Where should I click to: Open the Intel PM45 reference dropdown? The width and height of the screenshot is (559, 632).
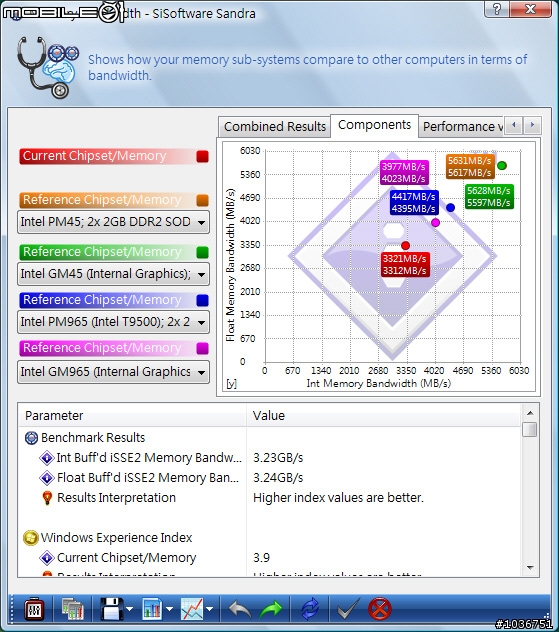pyautogui.click(x=113, y=222)
